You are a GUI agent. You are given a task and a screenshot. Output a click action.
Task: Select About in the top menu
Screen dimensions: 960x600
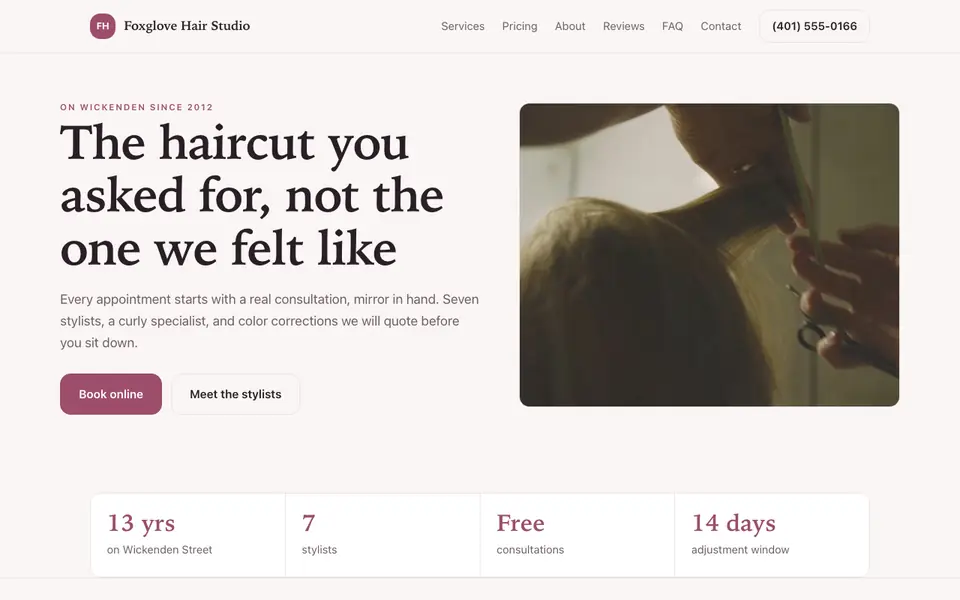point(569,26)
